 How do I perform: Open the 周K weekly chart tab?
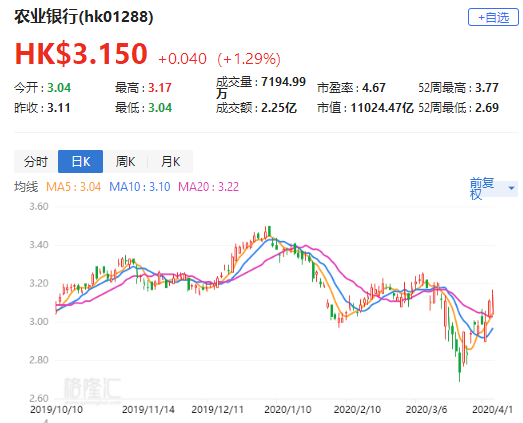point(125,162)
